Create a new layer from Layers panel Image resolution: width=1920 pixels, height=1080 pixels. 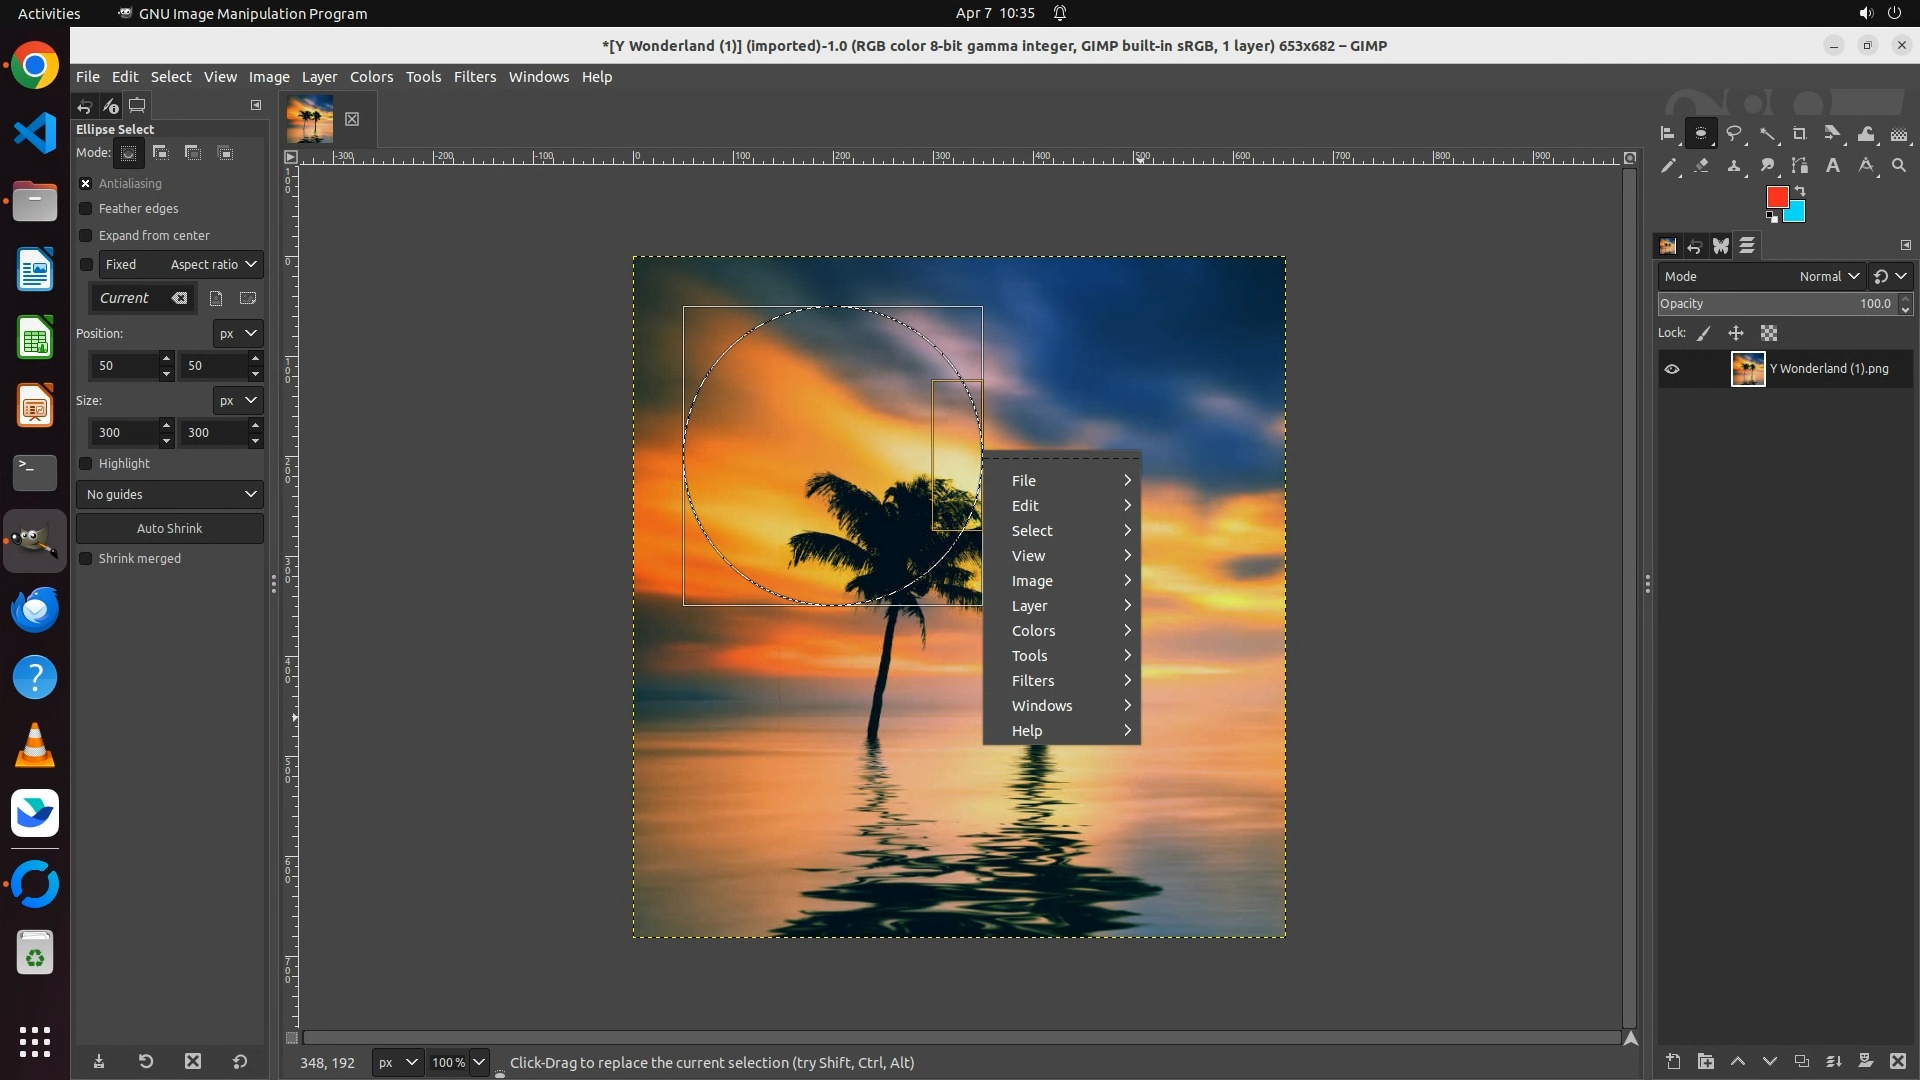1673,1061
